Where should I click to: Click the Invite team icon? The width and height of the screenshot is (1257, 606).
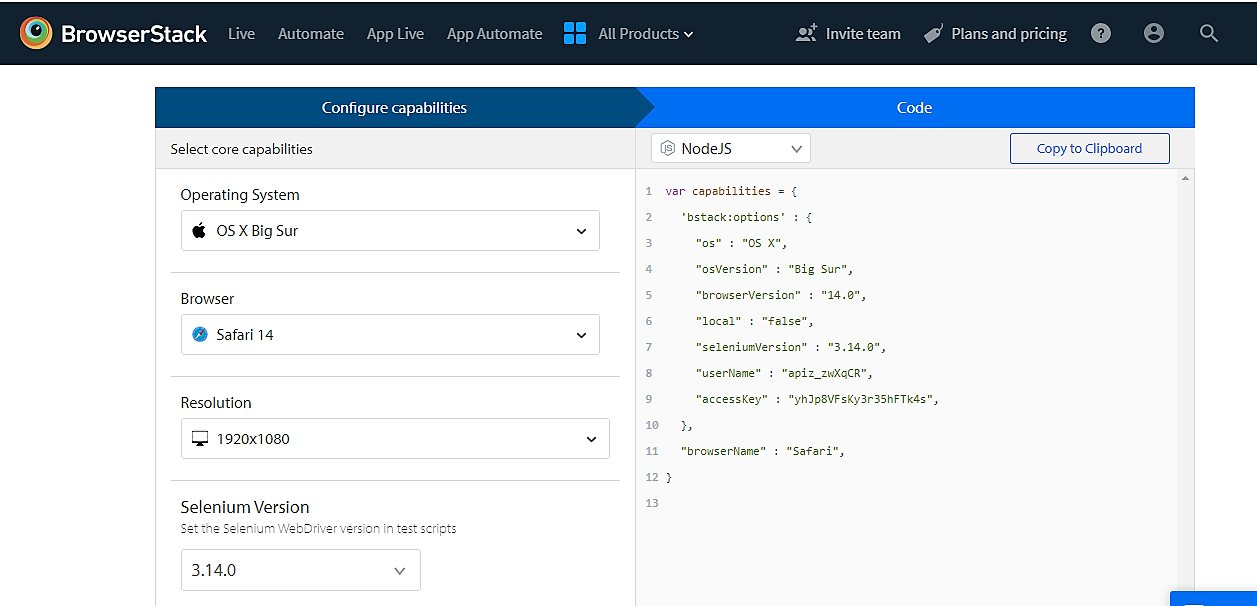click(x=806, y=32)
